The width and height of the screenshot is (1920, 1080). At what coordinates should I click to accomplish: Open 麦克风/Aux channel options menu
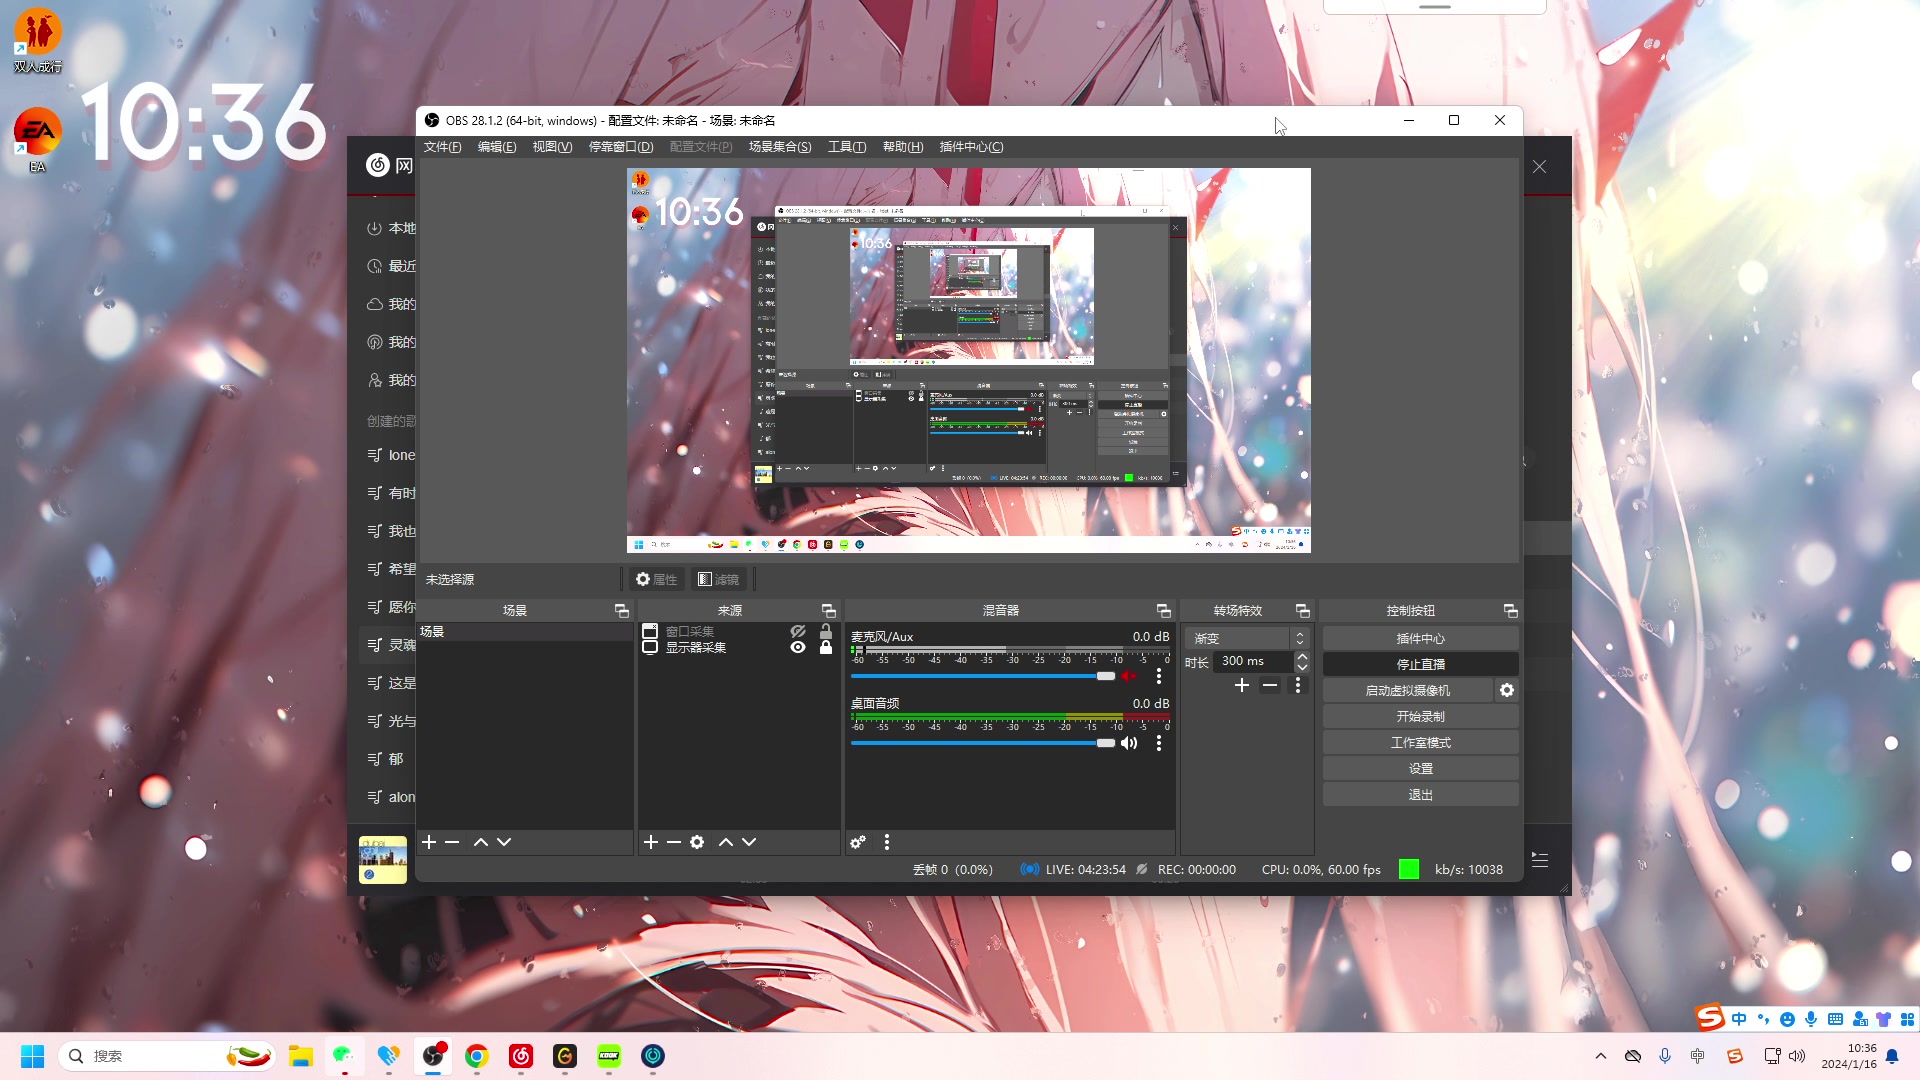pos(1159,676)
